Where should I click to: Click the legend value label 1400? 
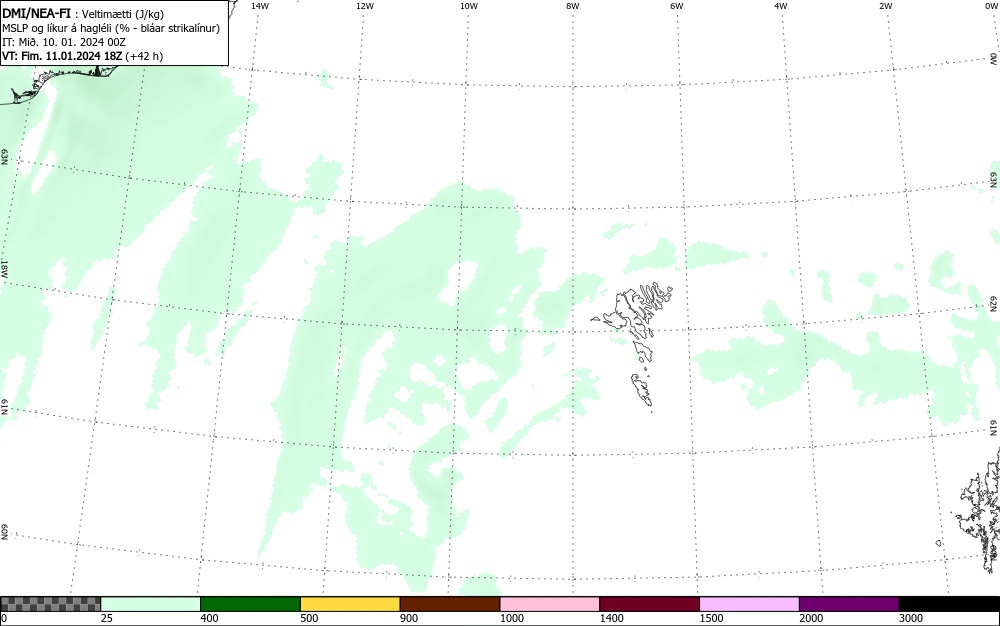pos(612,618)
